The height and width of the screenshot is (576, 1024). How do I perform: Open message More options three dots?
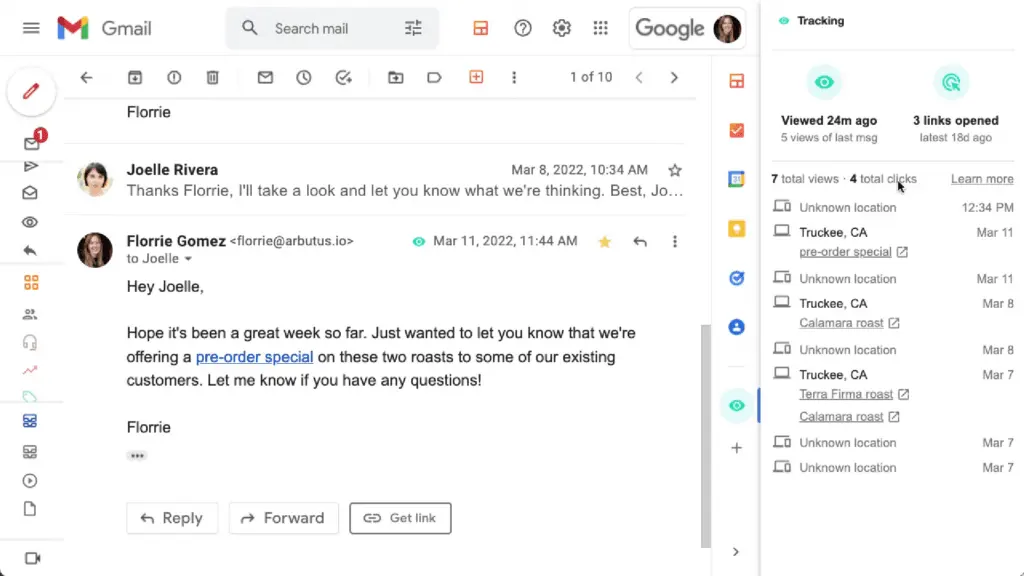[x=675, y=242]
